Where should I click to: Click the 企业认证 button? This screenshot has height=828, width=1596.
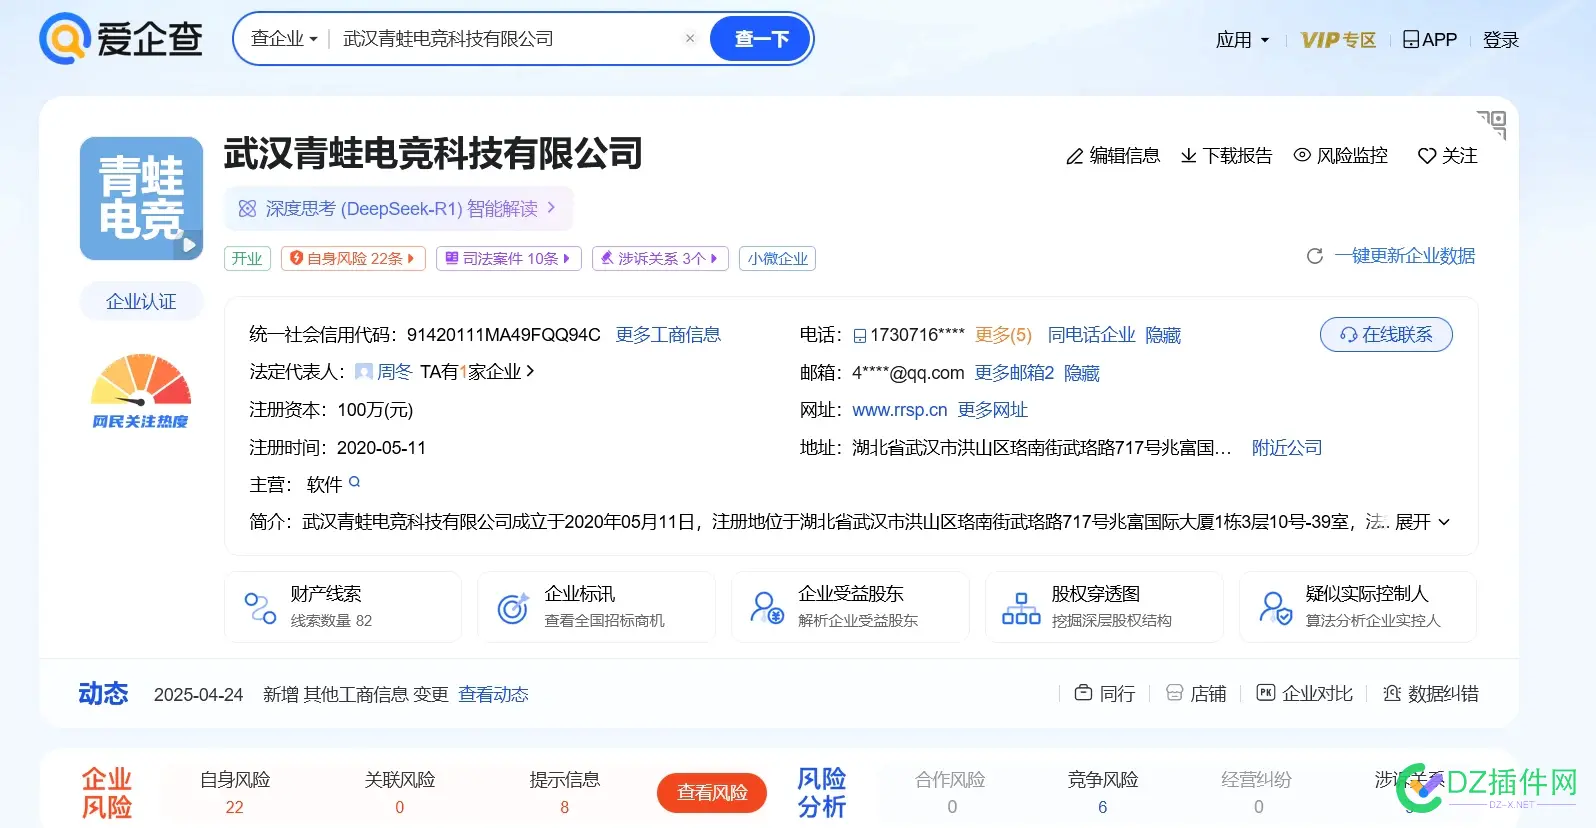point(141,301)
